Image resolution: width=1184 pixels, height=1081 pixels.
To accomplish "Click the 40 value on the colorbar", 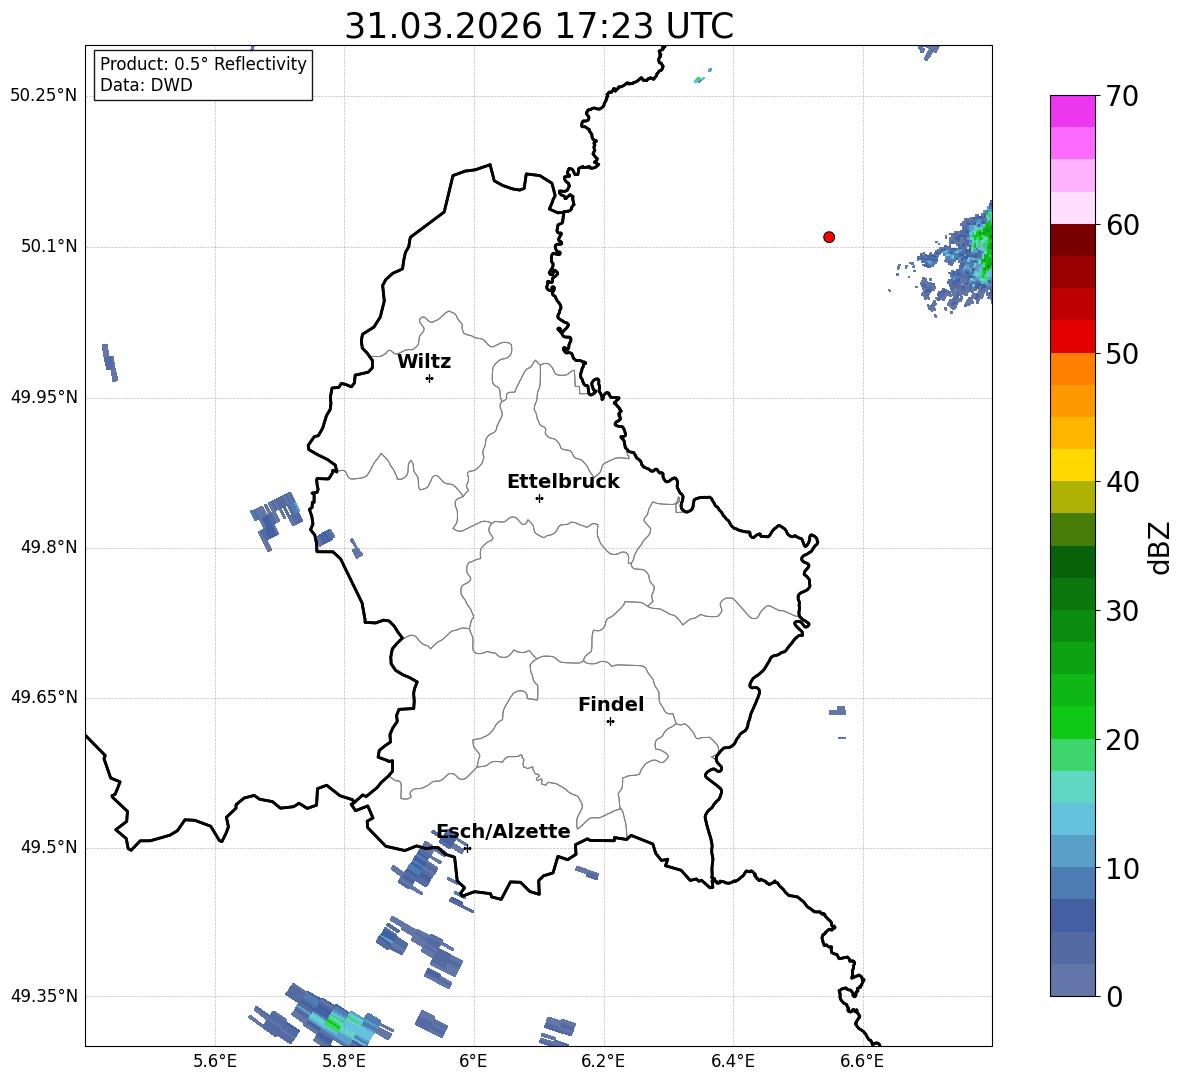I will (1122, 482).
